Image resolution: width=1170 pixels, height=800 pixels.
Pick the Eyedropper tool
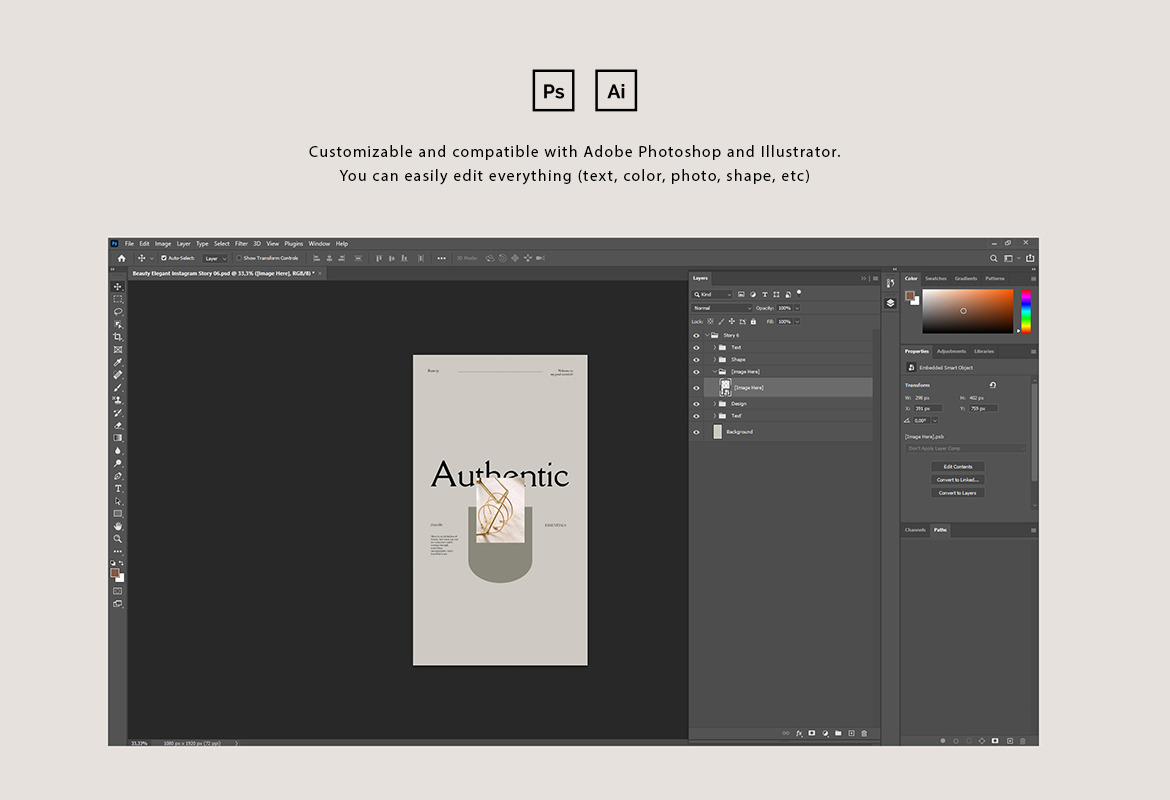point(118,362)
